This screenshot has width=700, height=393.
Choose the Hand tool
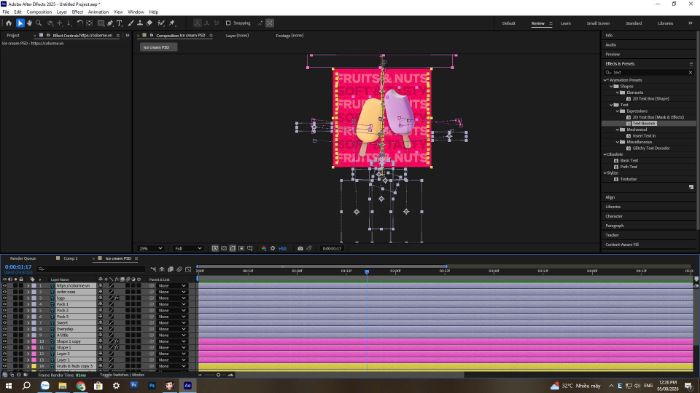pyautogui.click(x=29, y=23)
